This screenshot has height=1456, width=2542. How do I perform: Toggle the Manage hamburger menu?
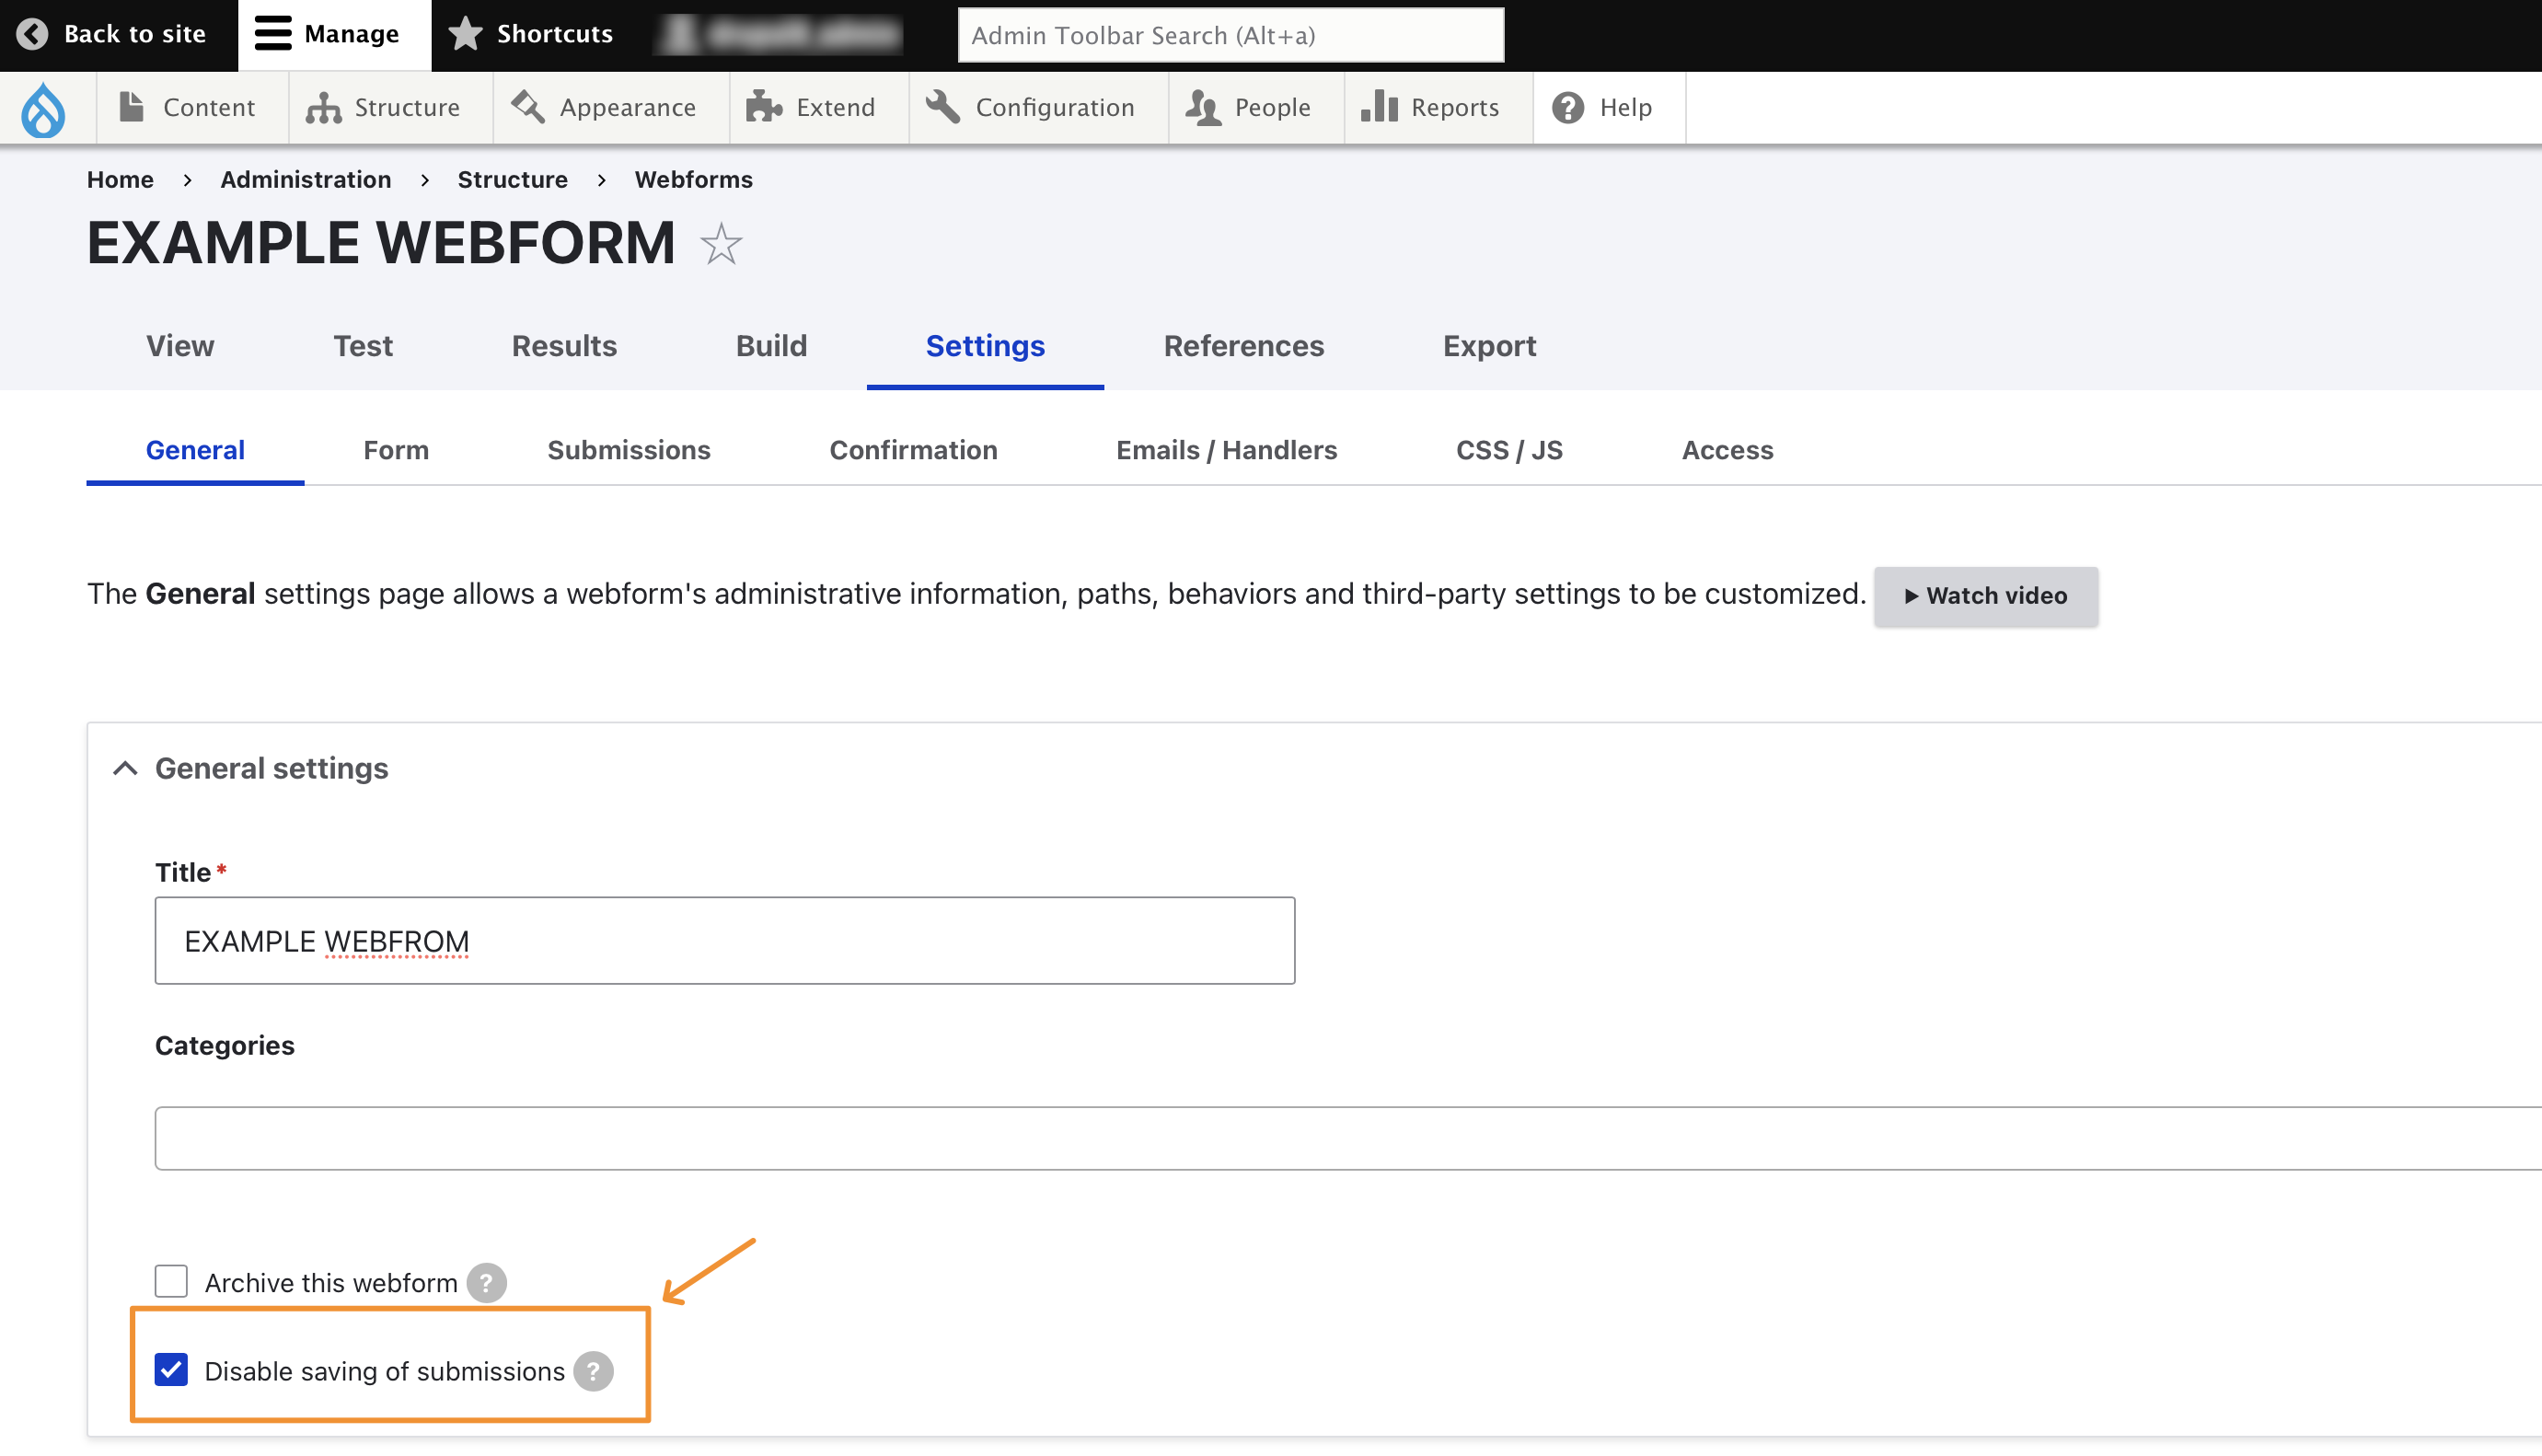click(327, 34)
